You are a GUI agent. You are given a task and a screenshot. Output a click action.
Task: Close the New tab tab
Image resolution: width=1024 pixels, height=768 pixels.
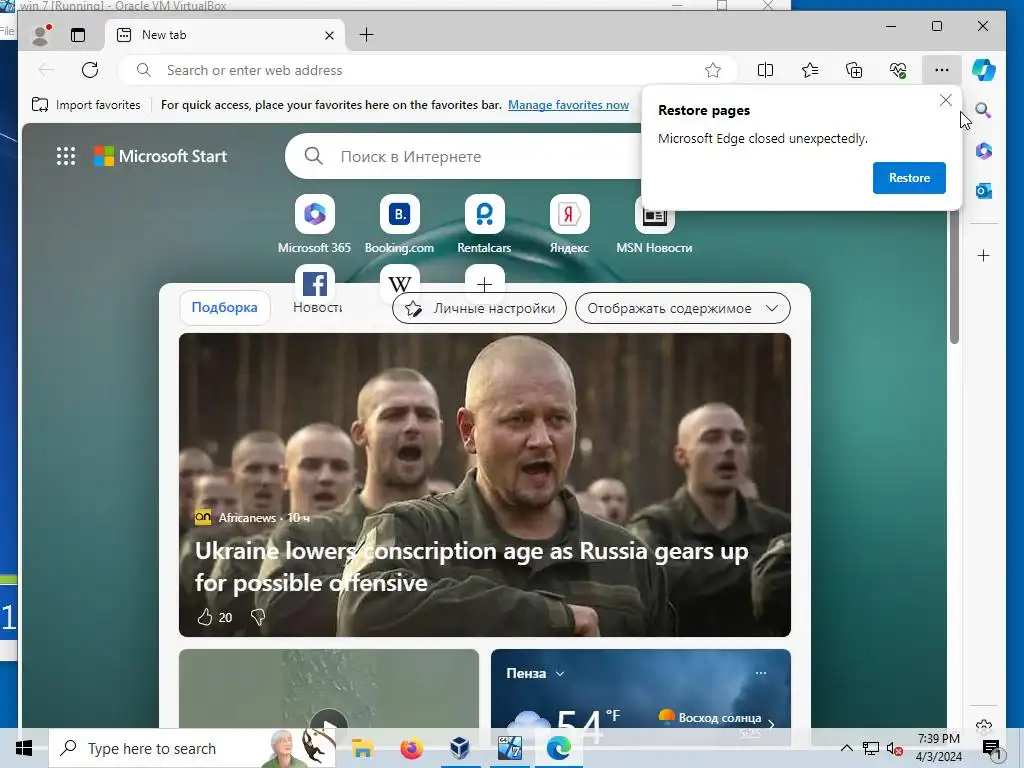(329, 35)
